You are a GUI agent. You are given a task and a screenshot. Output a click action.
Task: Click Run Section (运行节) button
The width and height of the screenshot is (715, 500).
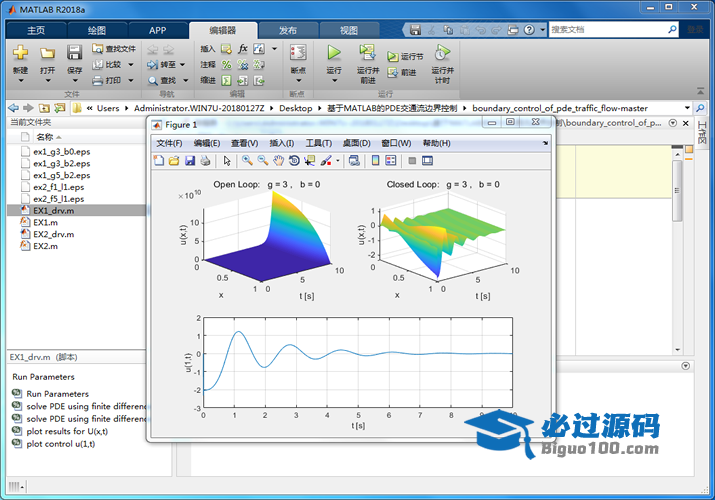(405, 57)
